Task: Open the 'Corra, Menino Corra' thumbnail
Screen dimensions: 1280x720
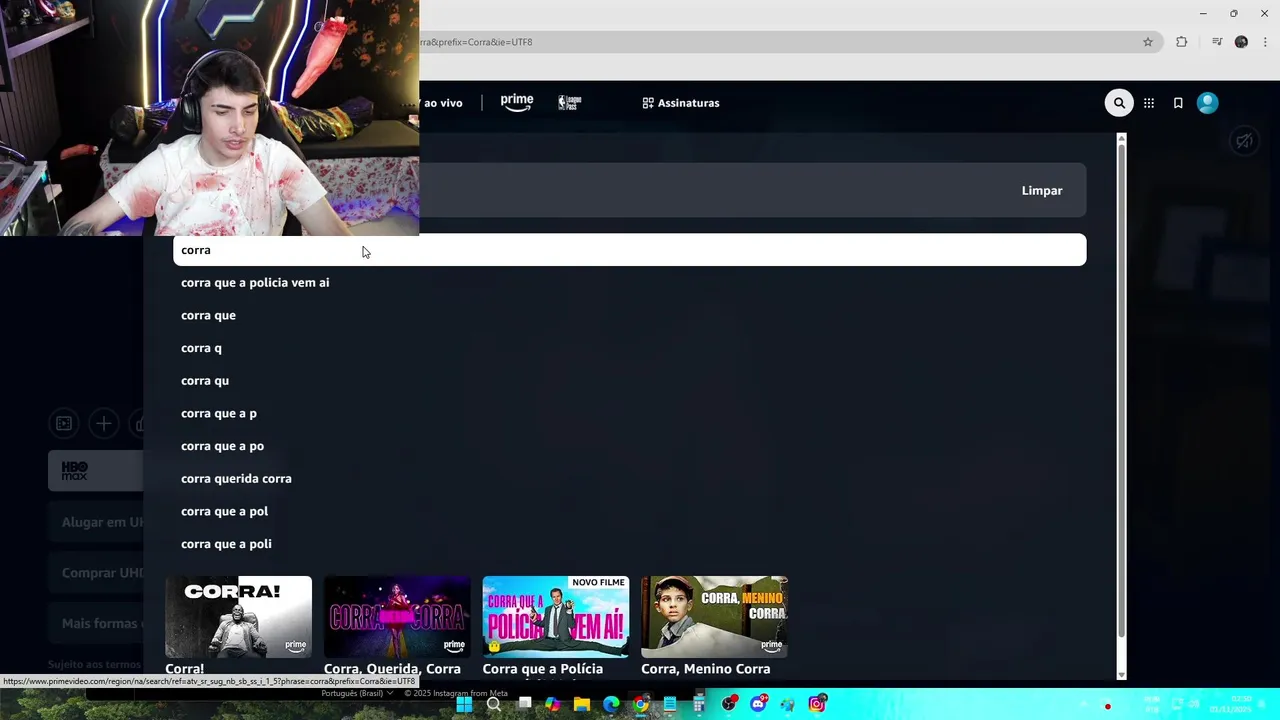Action: coord(714,616)
